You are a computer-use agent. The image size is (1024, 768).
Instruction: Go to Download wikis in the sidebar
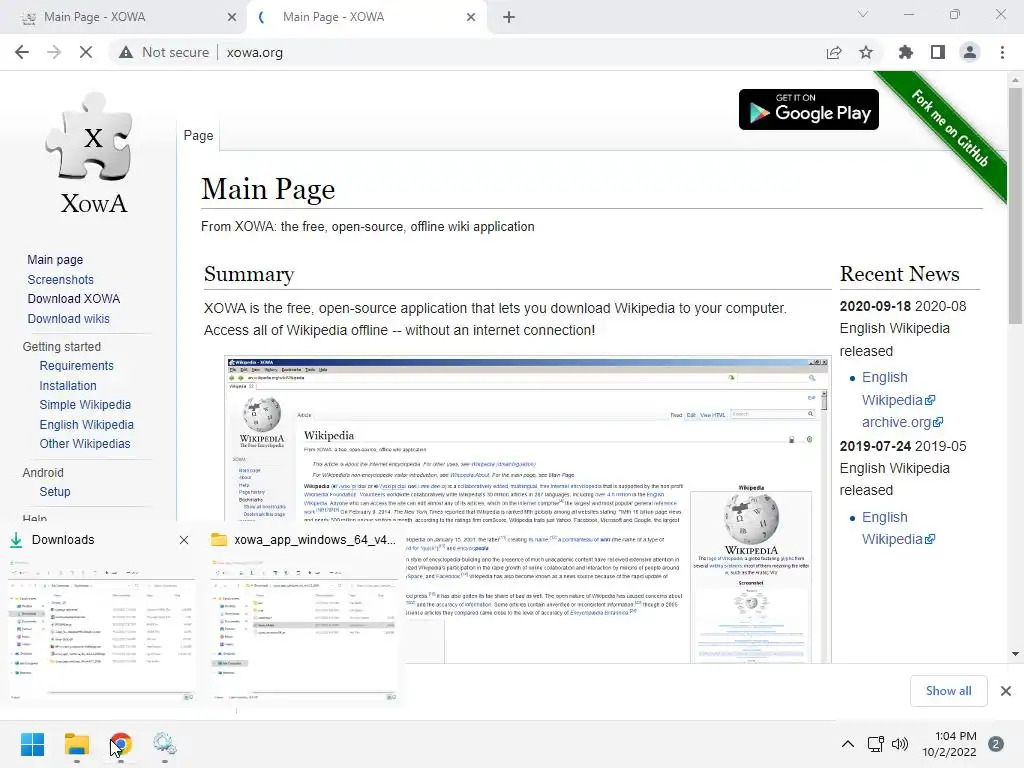69,319
